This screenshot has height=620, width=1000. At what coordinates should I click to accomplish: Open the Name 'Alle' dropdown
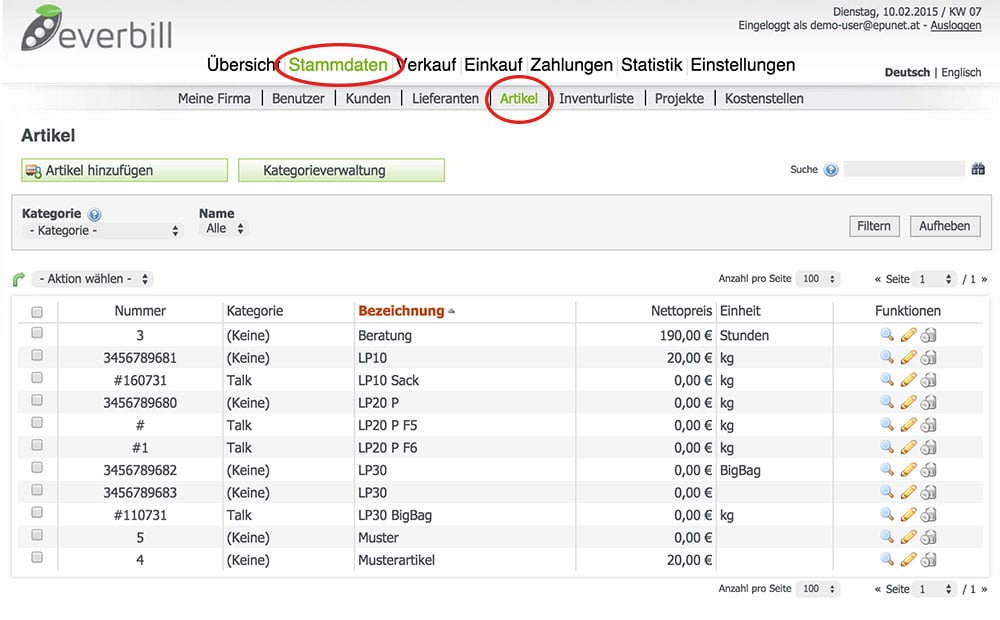click(x=224, y=229)
